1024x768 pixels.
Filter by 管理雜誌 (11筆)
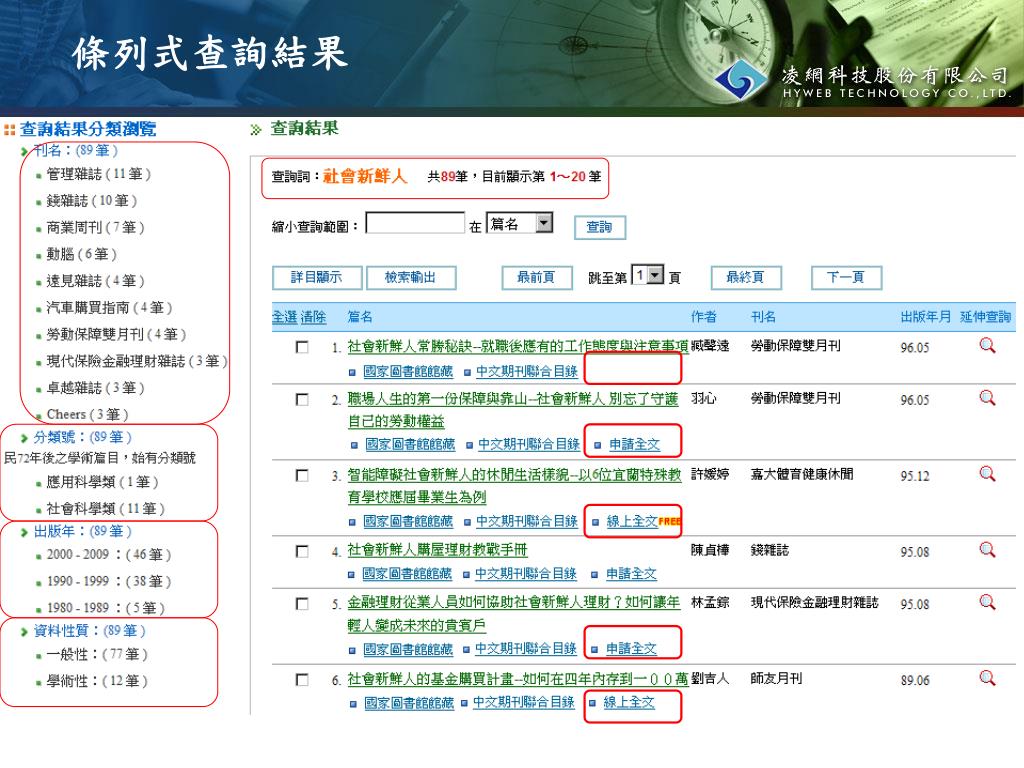[98, 174]
